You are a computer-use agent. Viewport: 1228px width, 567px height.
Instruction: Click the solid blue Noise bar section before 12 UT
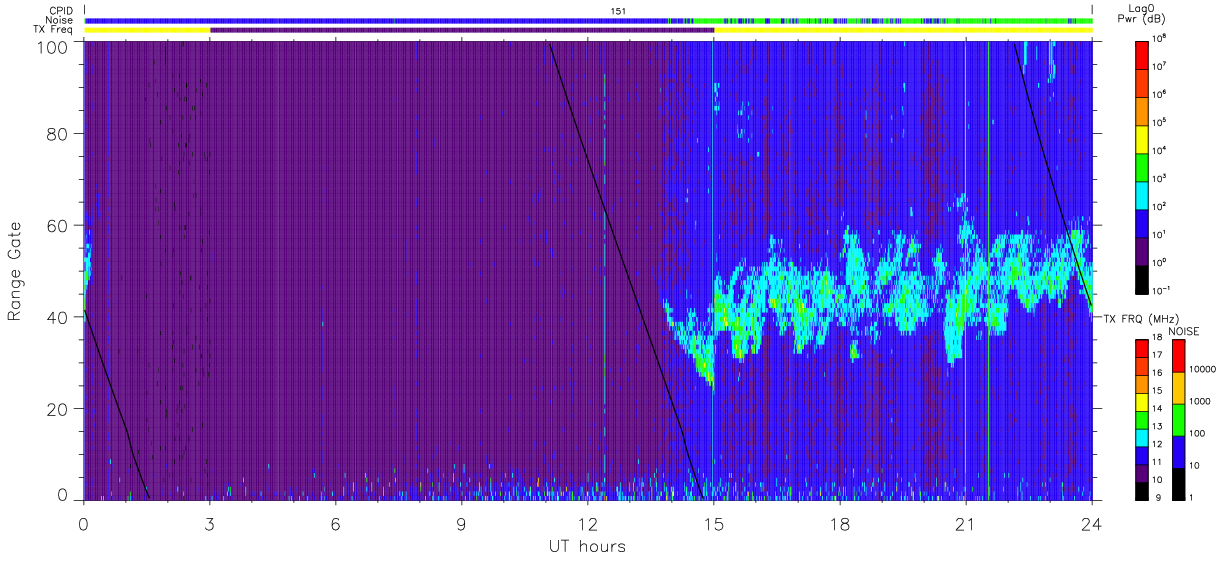pyautogui.click(x=376, y=20)
